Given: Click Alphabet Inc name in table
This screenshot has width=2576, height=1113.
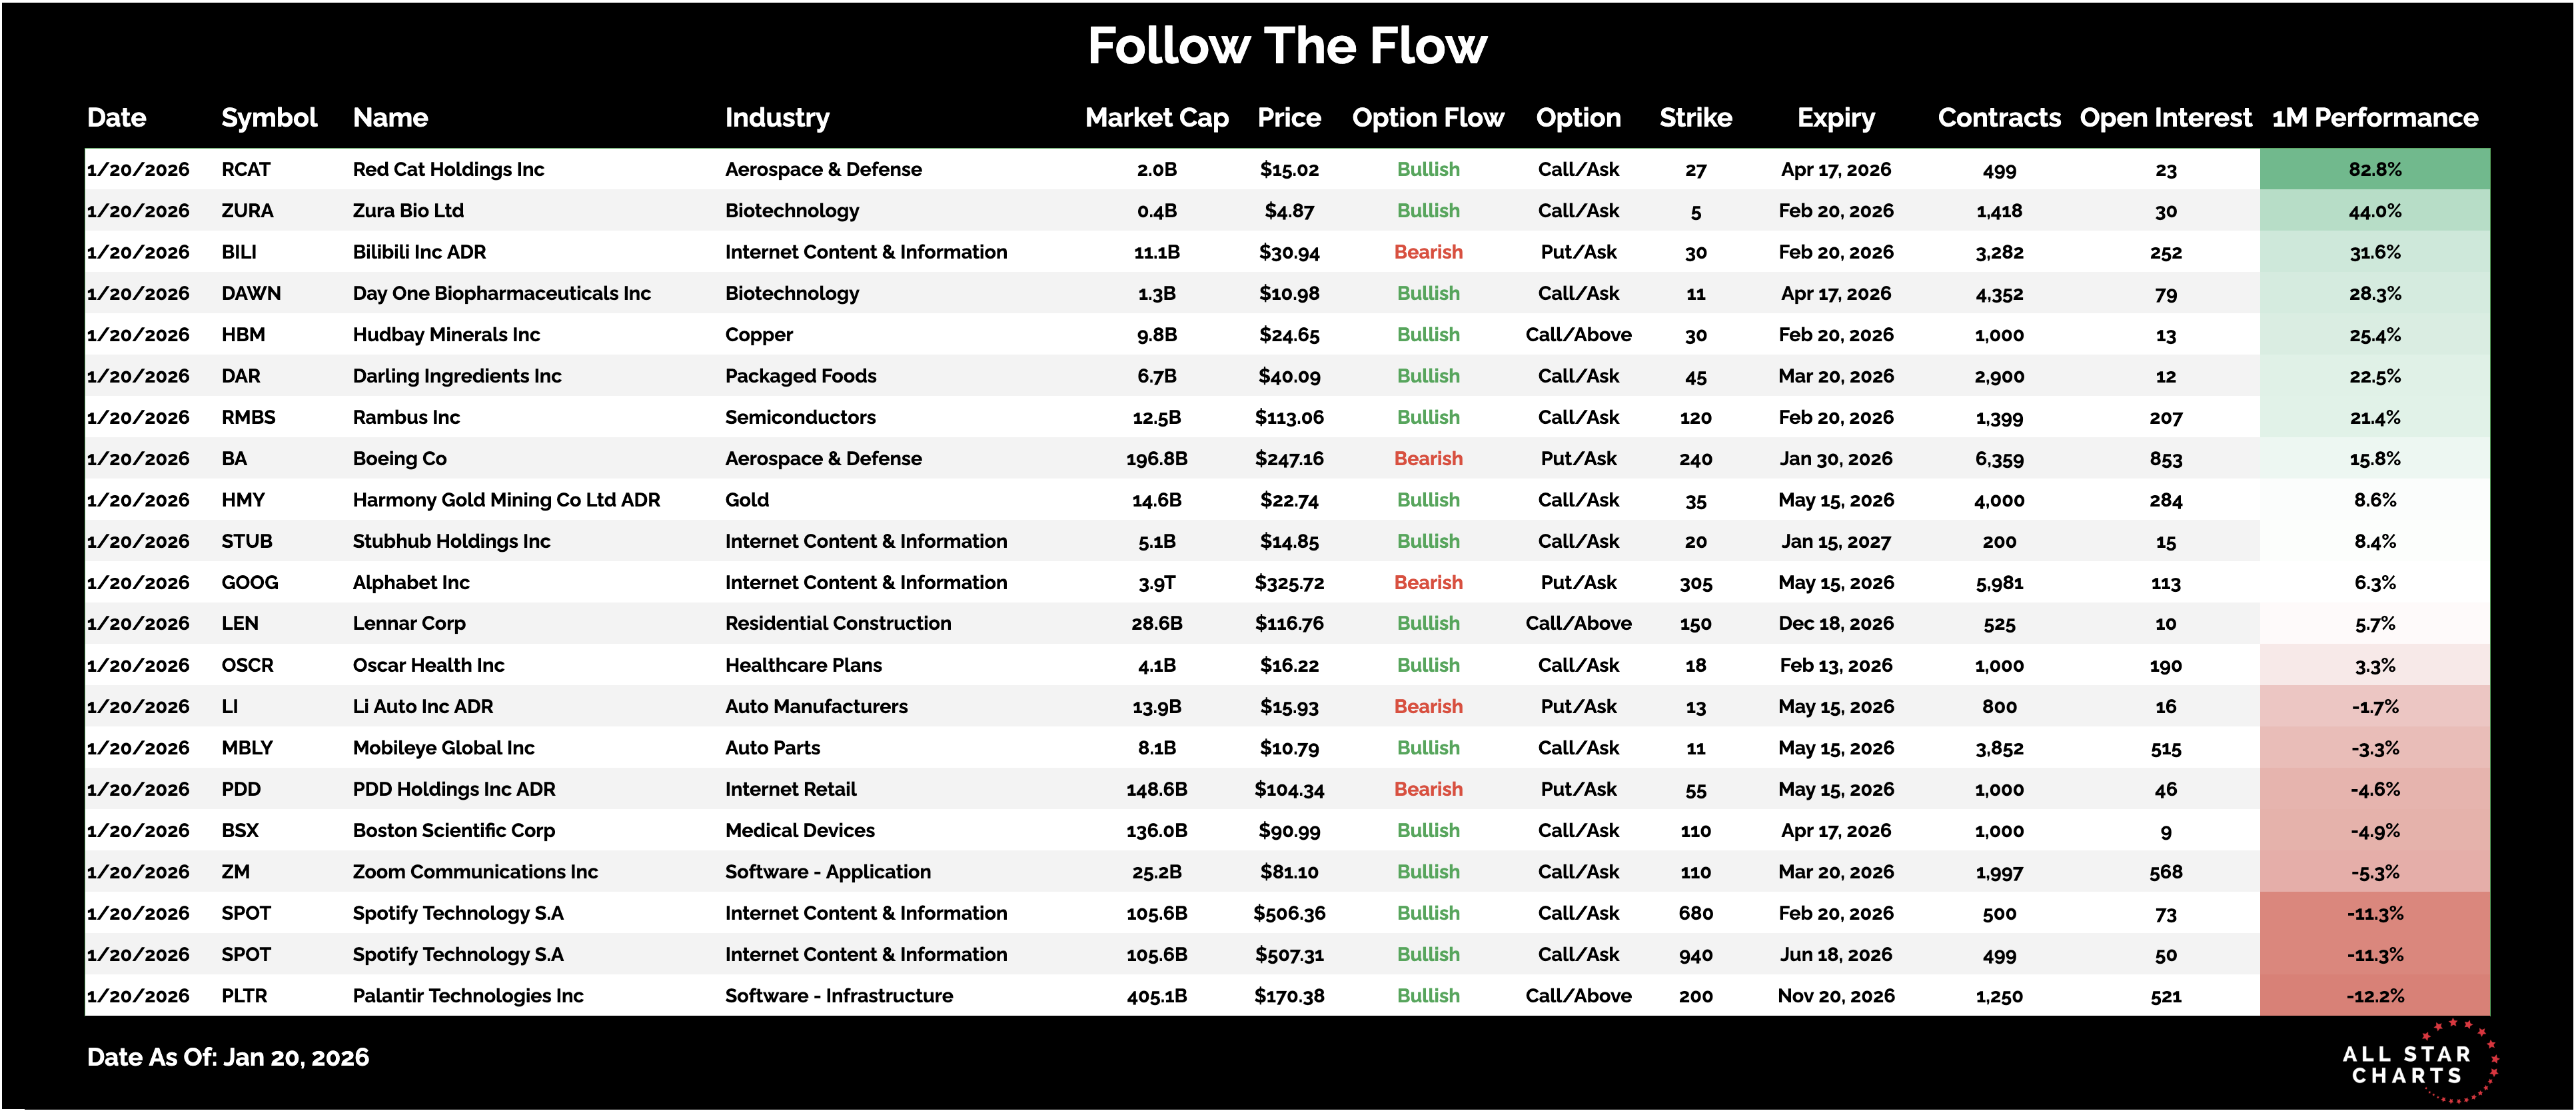Looking at the screenshot, I should 411,583.
